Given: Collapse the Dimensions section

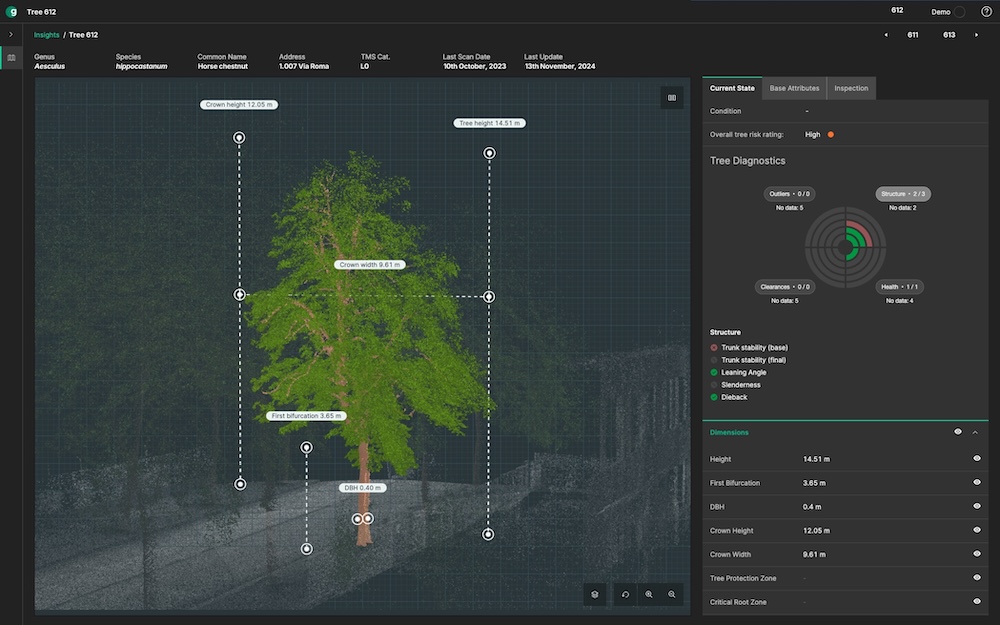Looking at the screenshot, I should tap(975, 432).
